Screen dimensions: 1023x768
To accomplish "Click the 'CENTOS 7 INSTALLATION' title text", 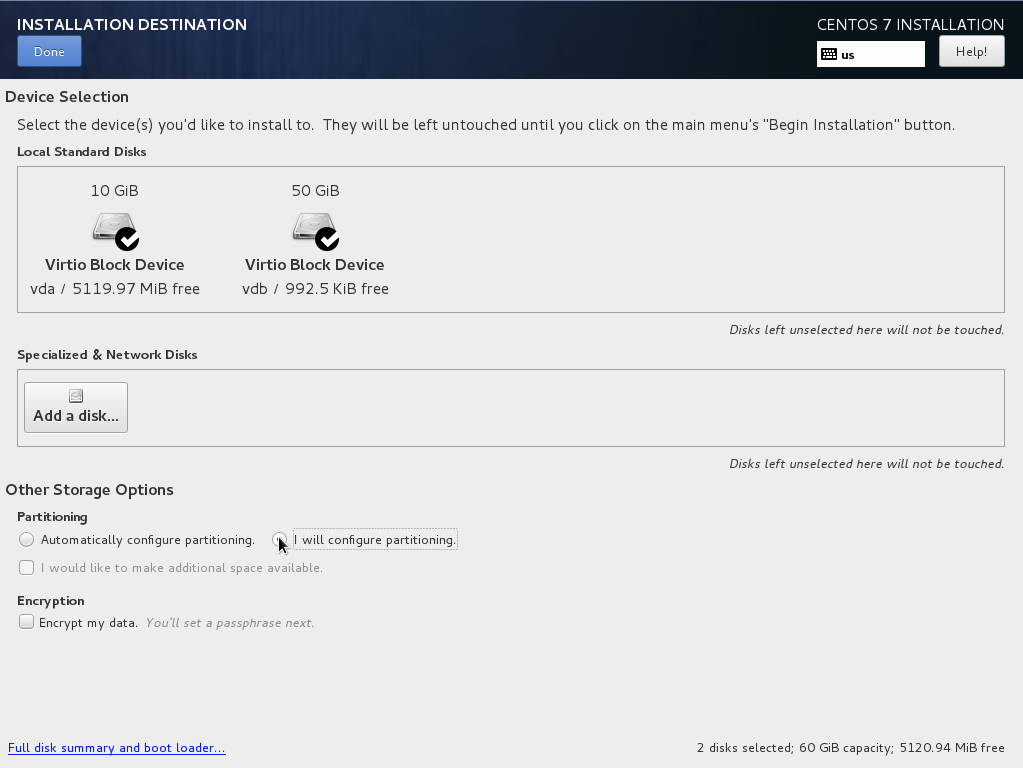I will coord(910,24).
